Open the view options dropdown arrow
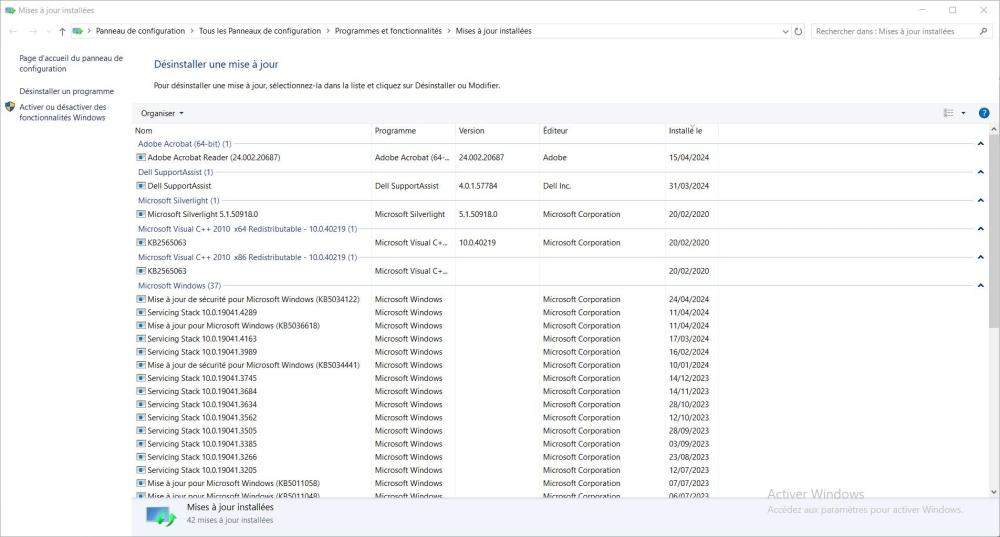1000x537 pixels. (963, 113)
